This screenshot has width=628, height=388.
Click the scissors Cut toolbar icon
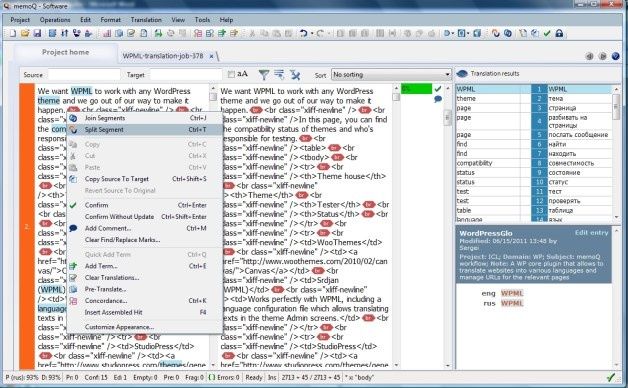[x=252, y=33]
